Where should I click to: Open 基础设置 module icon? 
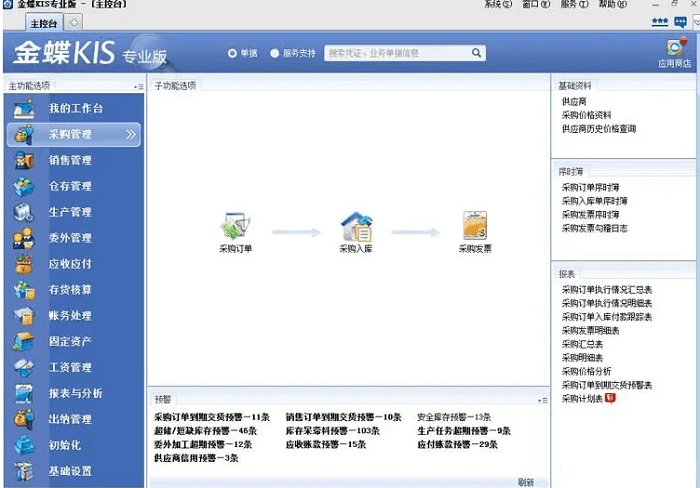point(24,471)
